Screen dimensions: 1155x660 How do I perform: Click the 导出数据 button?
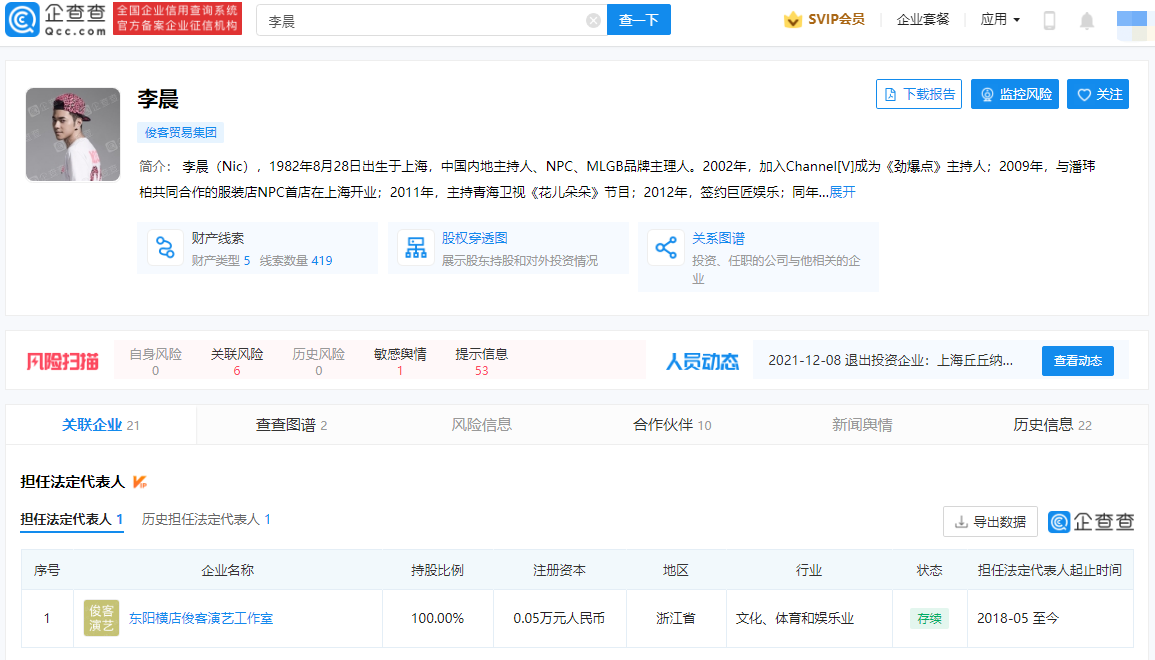pyautogui.click(x=990, y=522)
